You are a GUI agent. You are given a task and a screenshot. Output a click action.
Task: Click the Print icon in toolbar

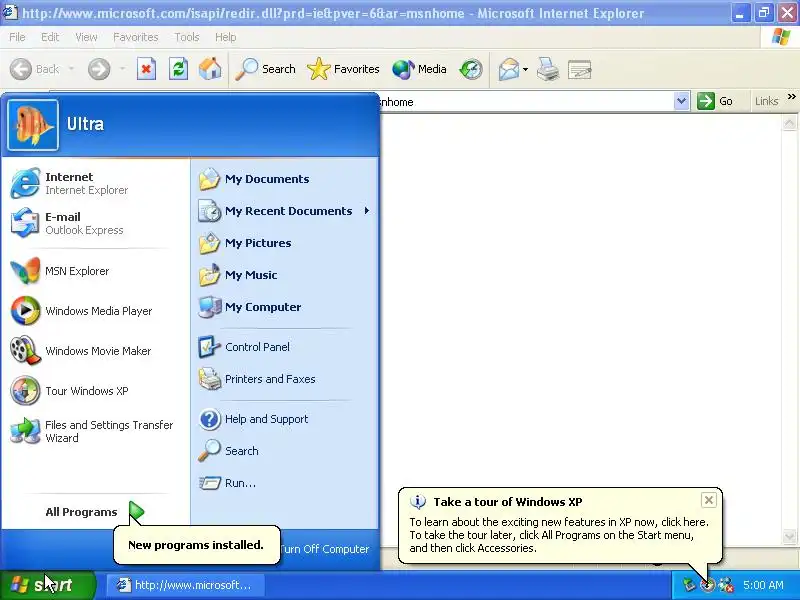click(547, 69)
